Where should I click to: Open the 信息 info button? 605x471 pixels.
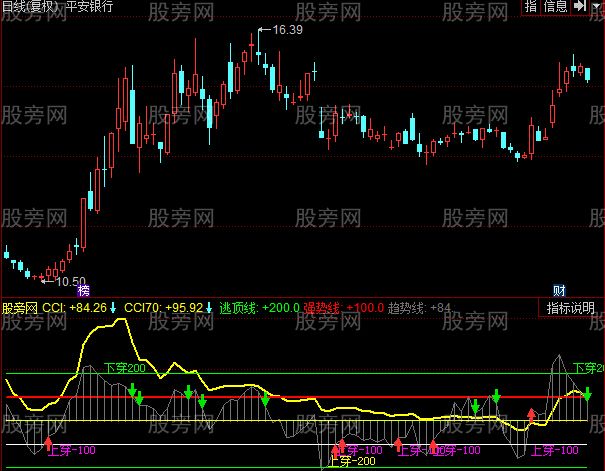coord(555,7)
